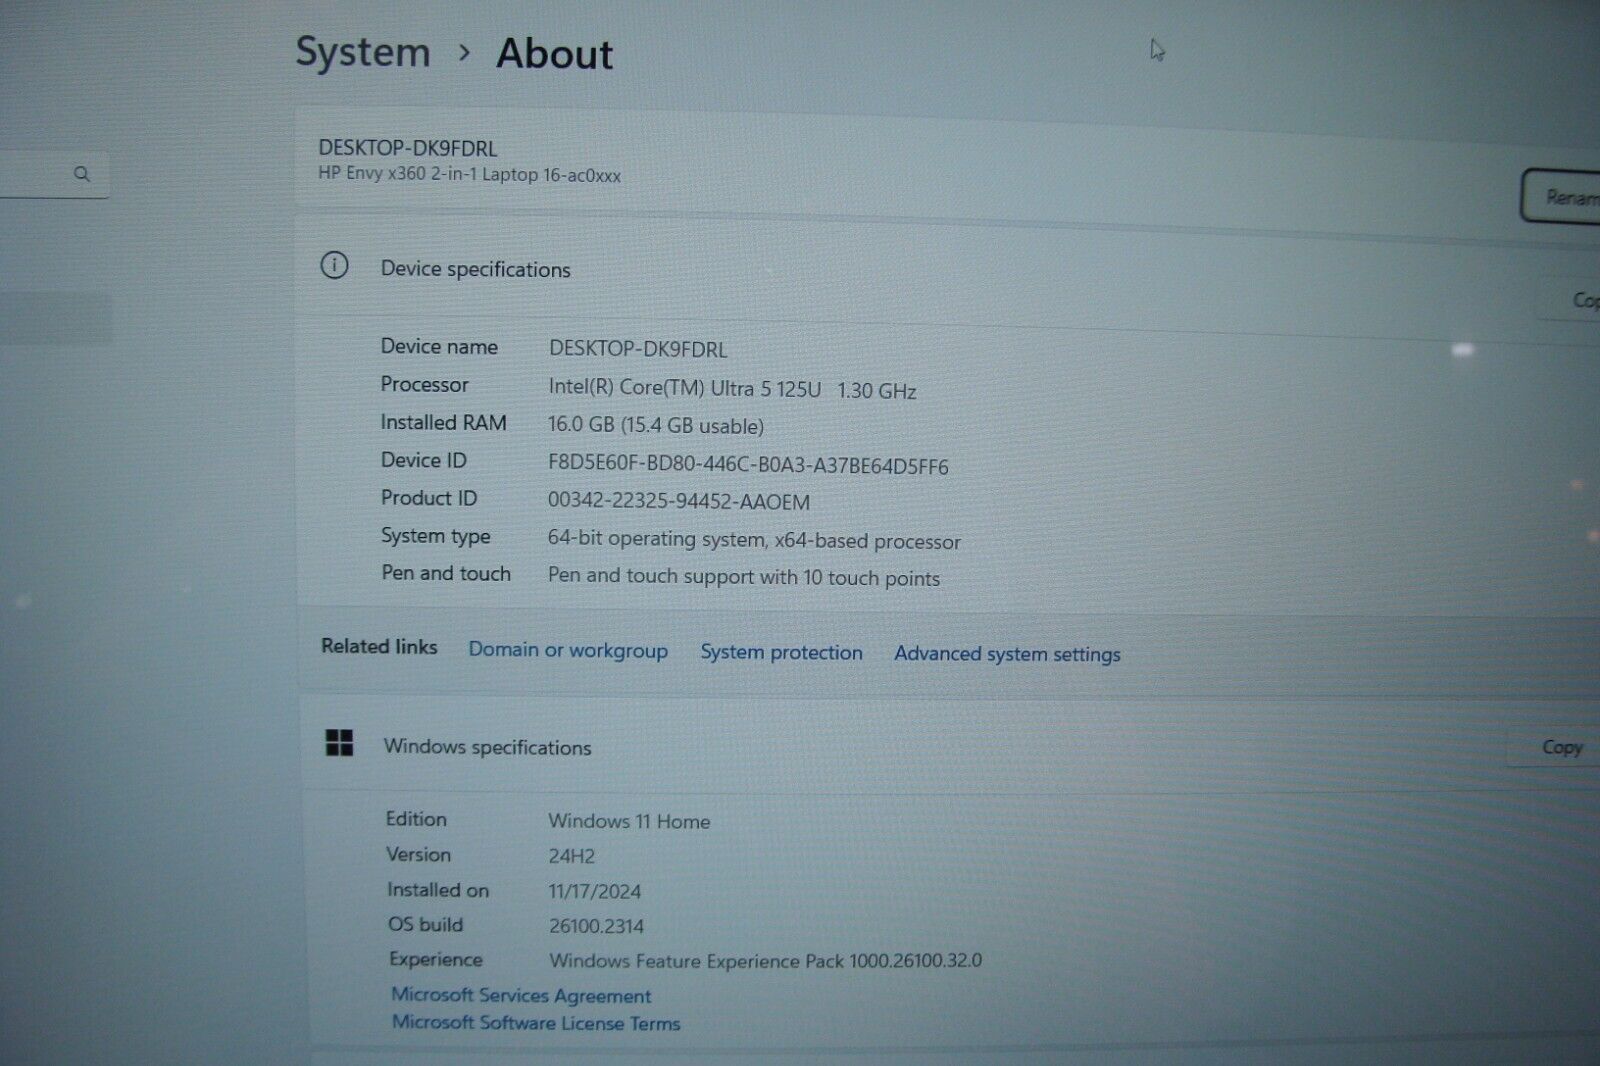The height and width of the screenshot is (1066, 1600).
Task: Copy the Windows specifications
Action: tap(1560, 747)
